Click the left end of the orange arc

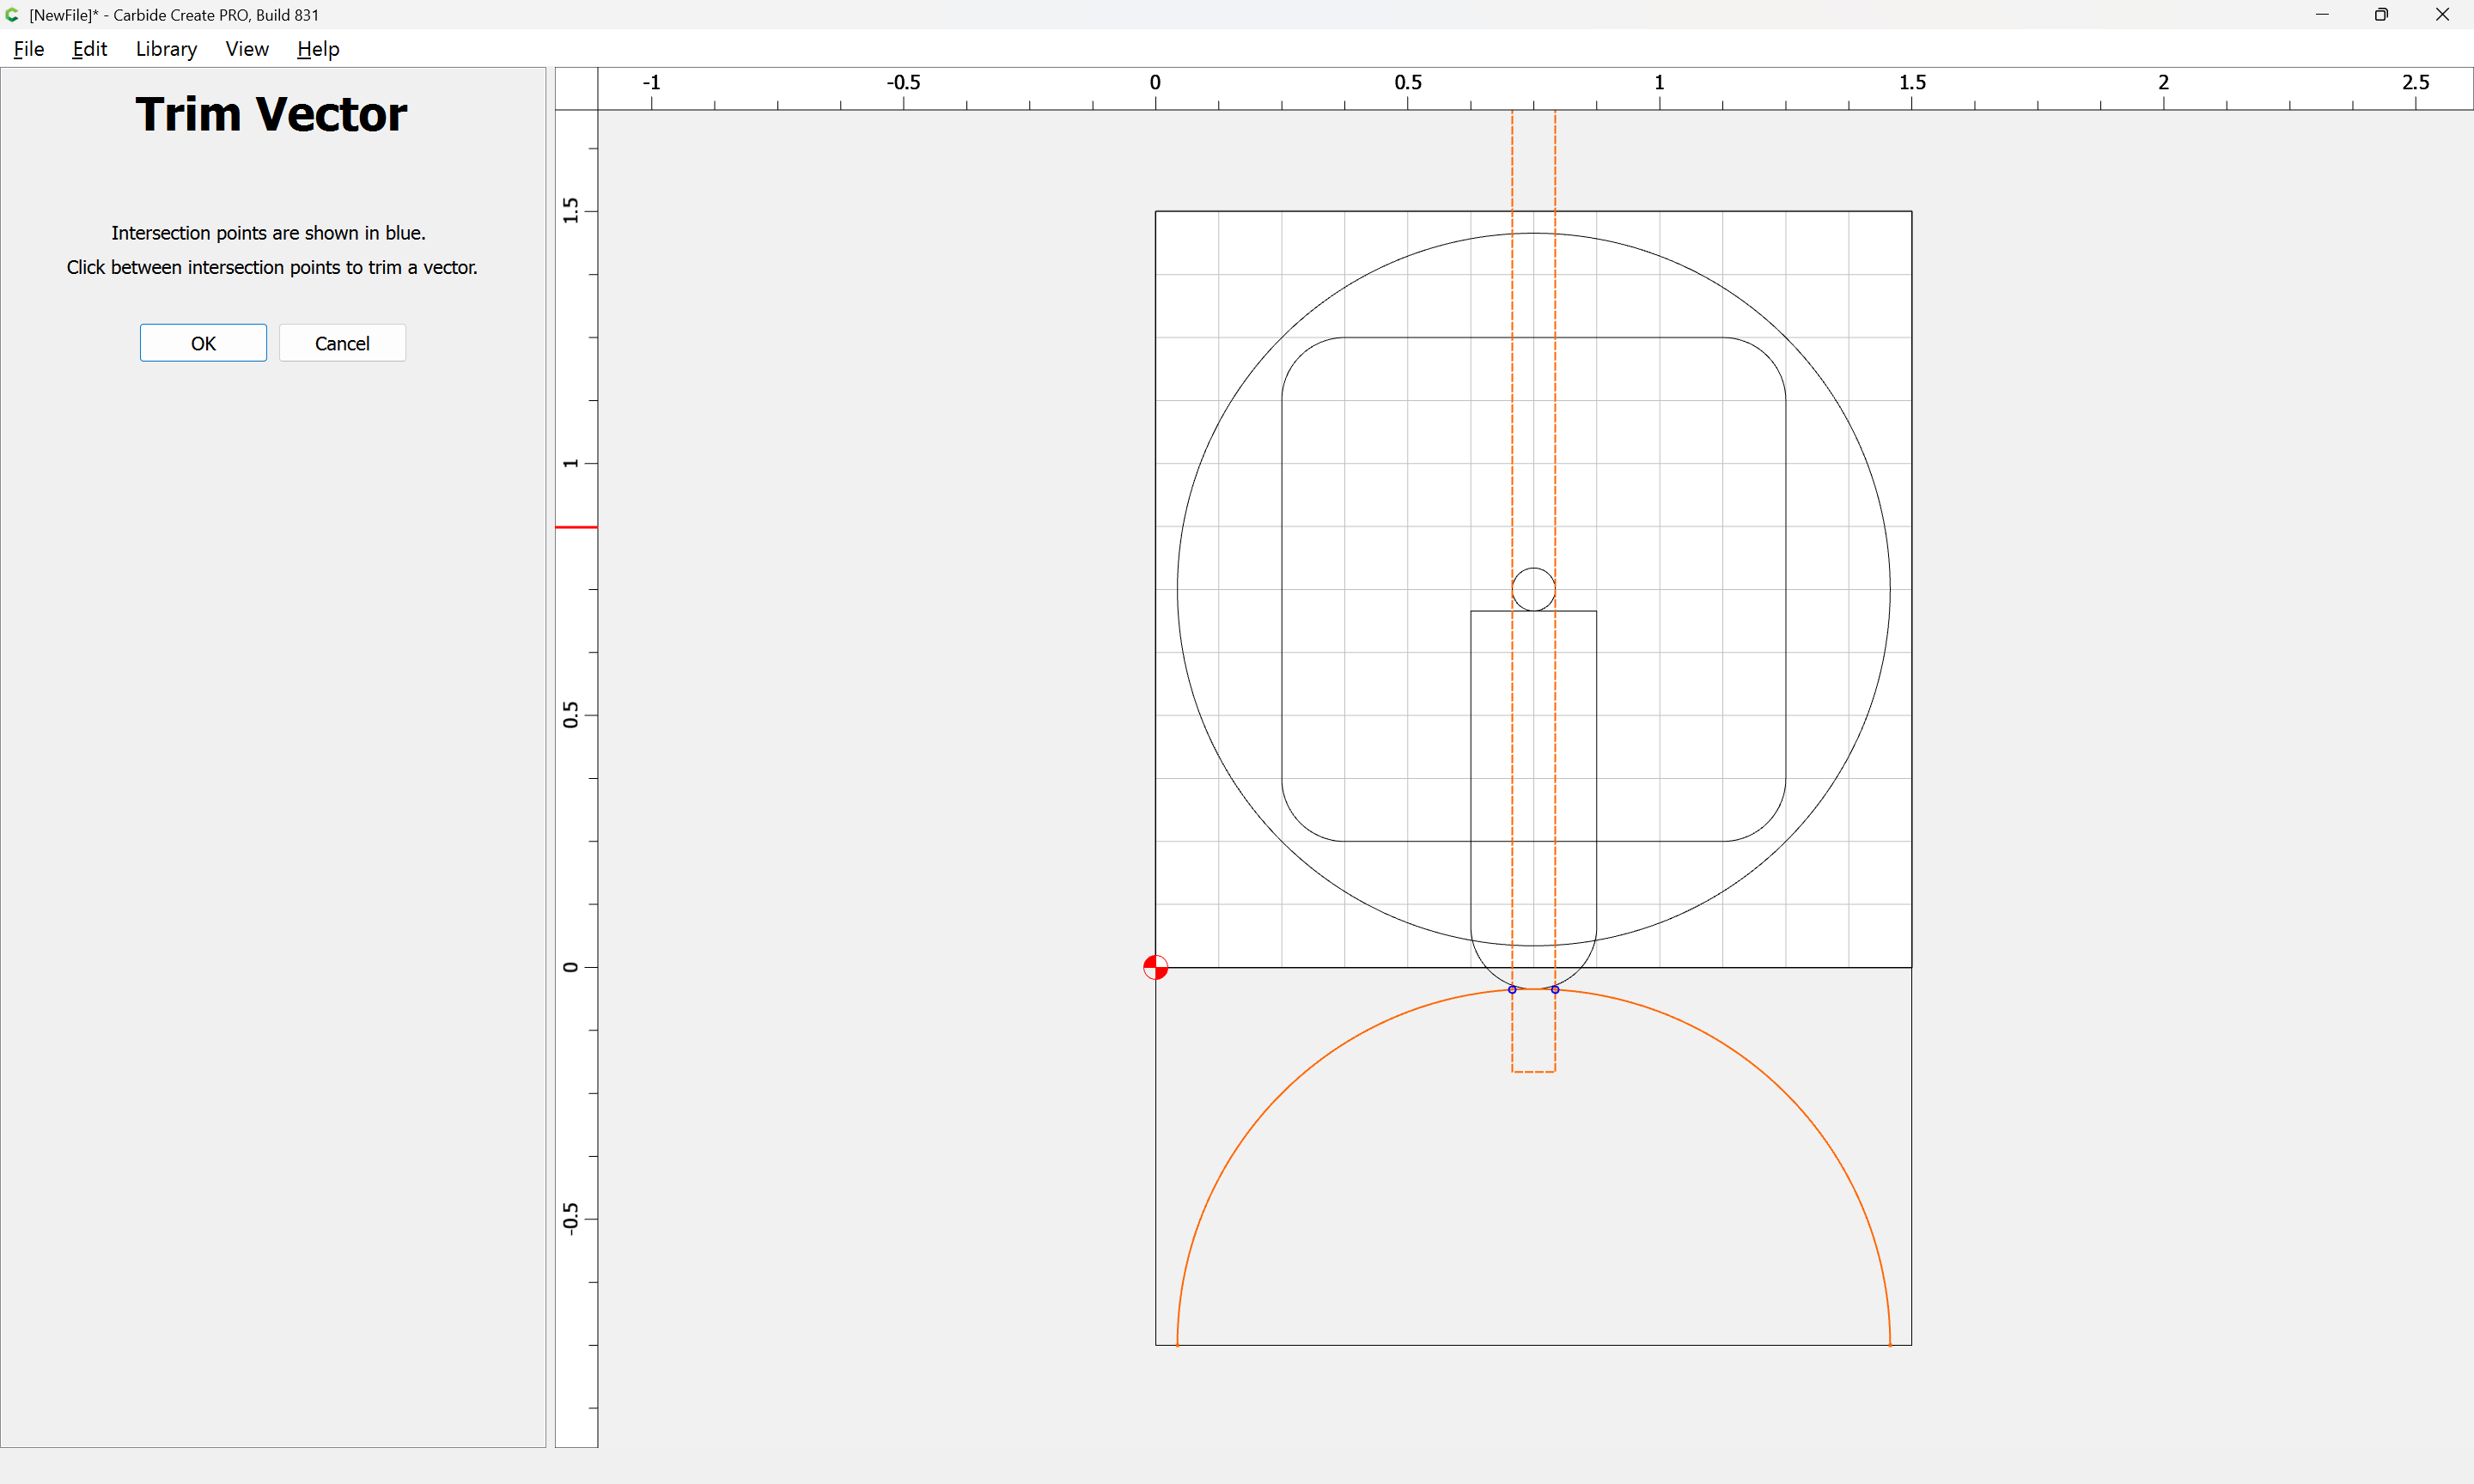pyautogui.click(x=1178, y=1342)
